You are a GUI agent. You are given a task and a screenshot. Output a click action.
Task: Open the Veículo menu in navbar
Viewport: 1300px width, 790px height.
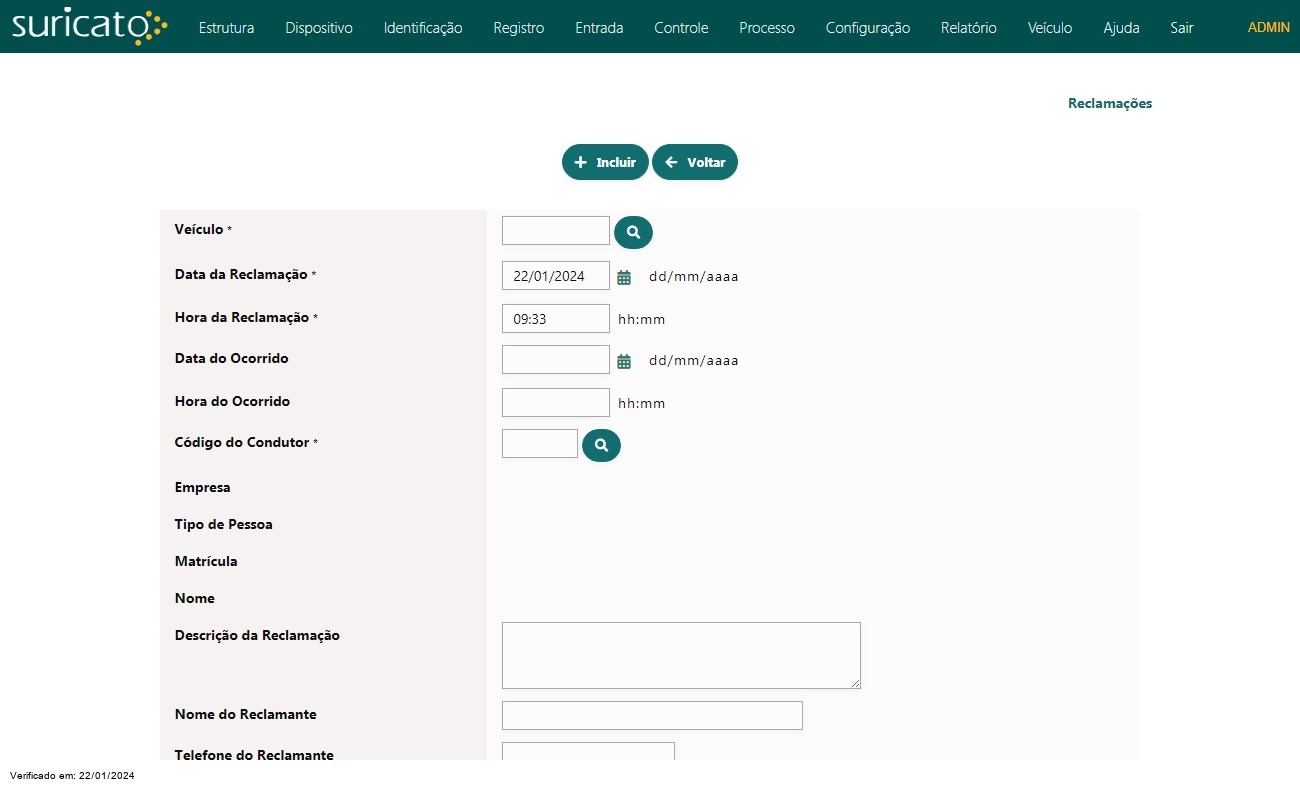[x=1050, y=28]
